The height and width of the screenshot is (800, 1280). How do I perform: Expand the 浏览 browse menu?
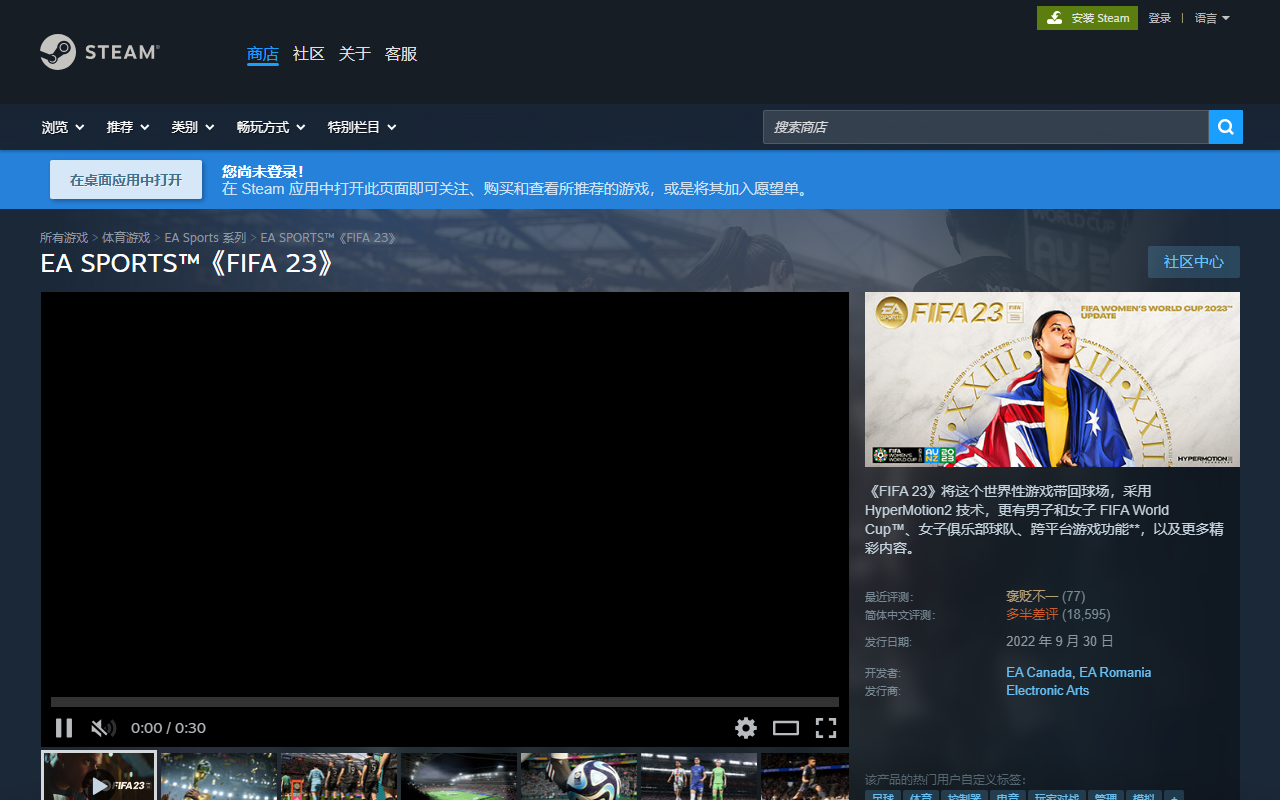coord(63,127)
